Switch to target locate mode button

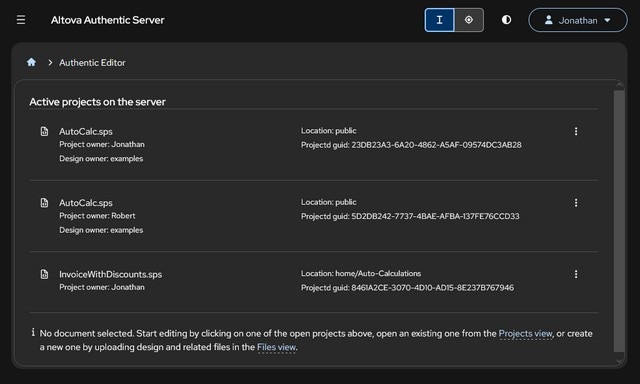click(x=469, y=20)
